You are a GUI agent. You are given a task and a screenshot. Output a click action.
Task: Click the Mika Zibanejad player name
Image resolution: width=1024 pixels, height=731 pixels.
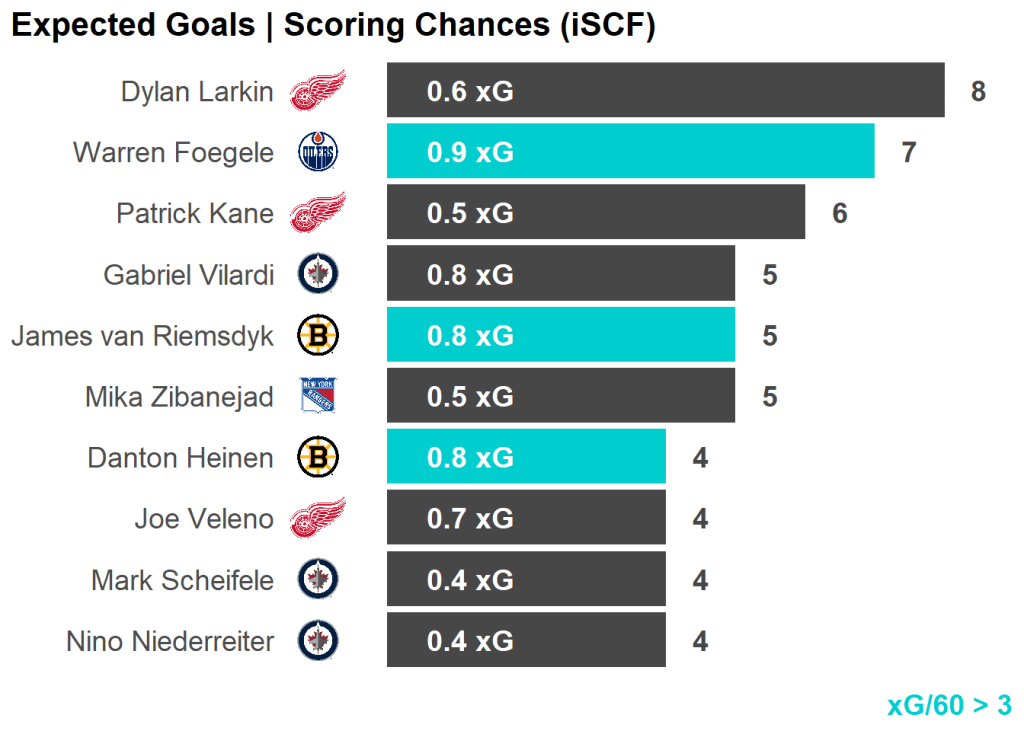(x=179, y=397)
